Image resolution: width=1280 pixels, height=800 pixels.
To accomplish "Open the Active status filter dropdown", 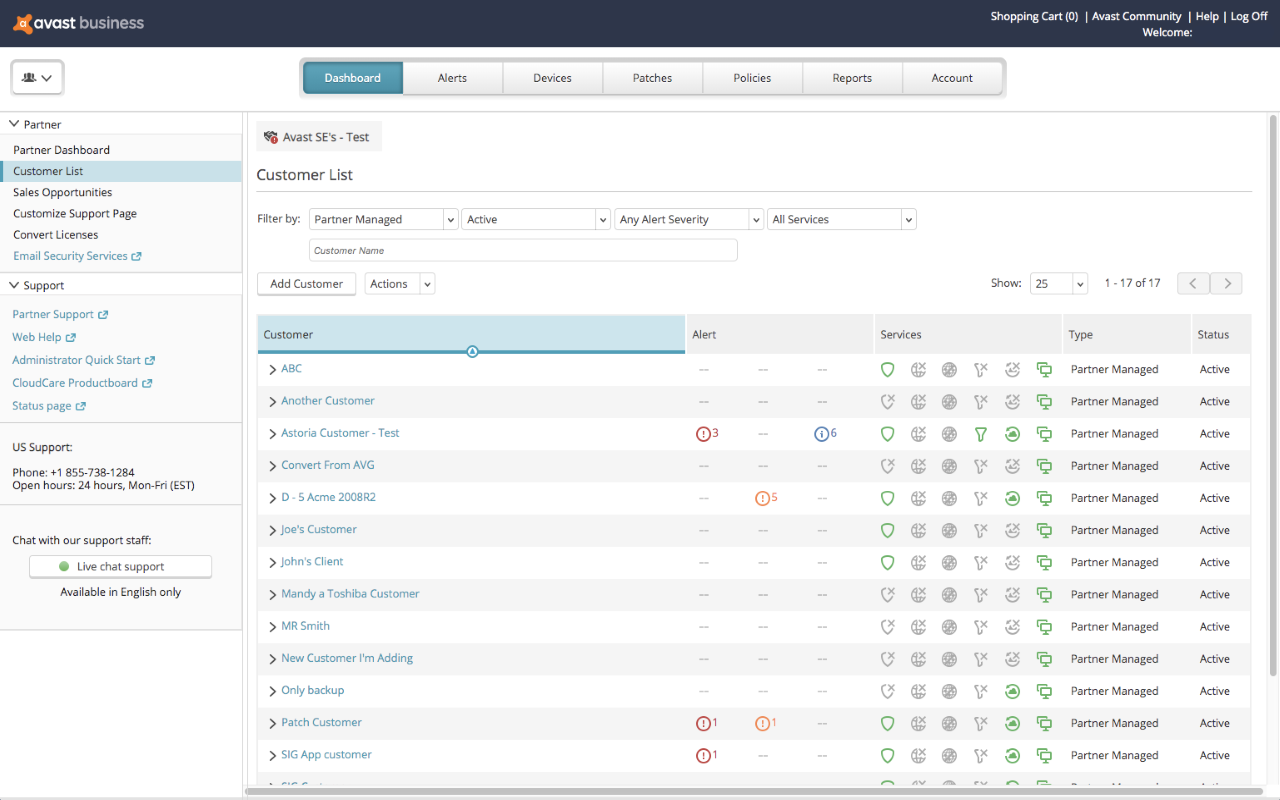I will tap(536, 219).
